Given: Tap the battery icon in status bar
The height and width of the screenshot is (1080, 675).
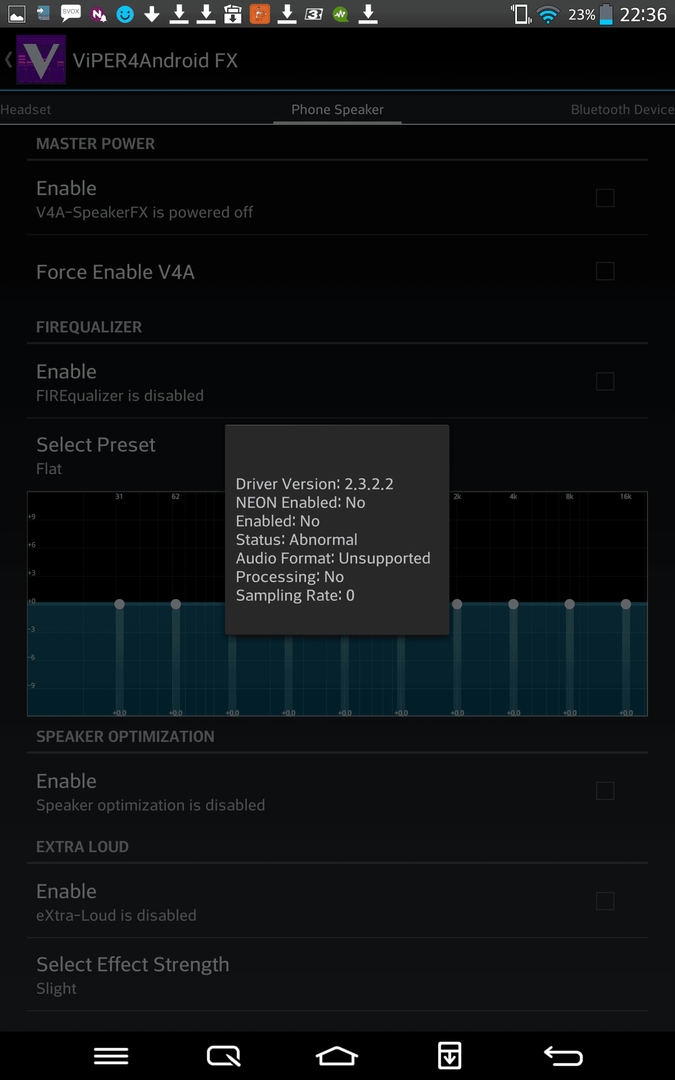Looking at the screenshot, I should pos(606,15).
